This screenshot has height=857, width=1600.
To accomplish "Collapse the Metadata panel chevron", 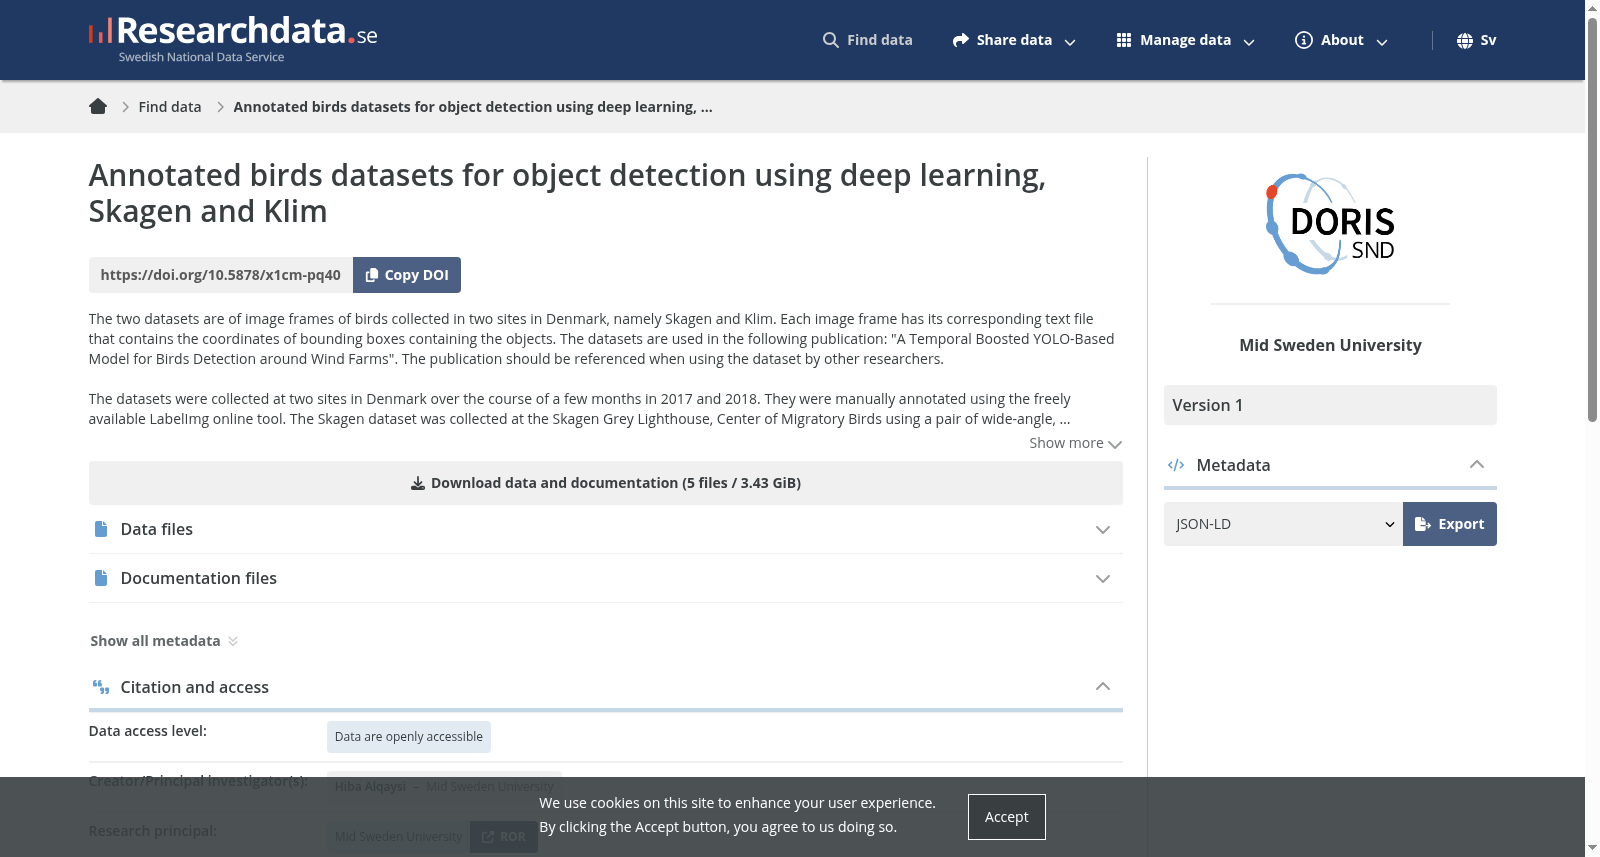I will [1477, 464].
